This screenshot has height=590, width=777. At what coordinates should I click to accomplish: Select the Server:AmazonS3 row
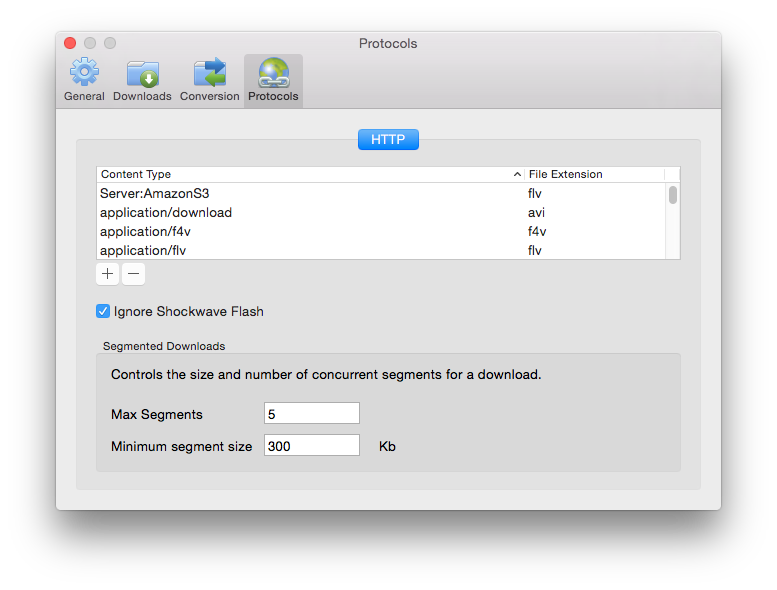(x=381, y=193)
